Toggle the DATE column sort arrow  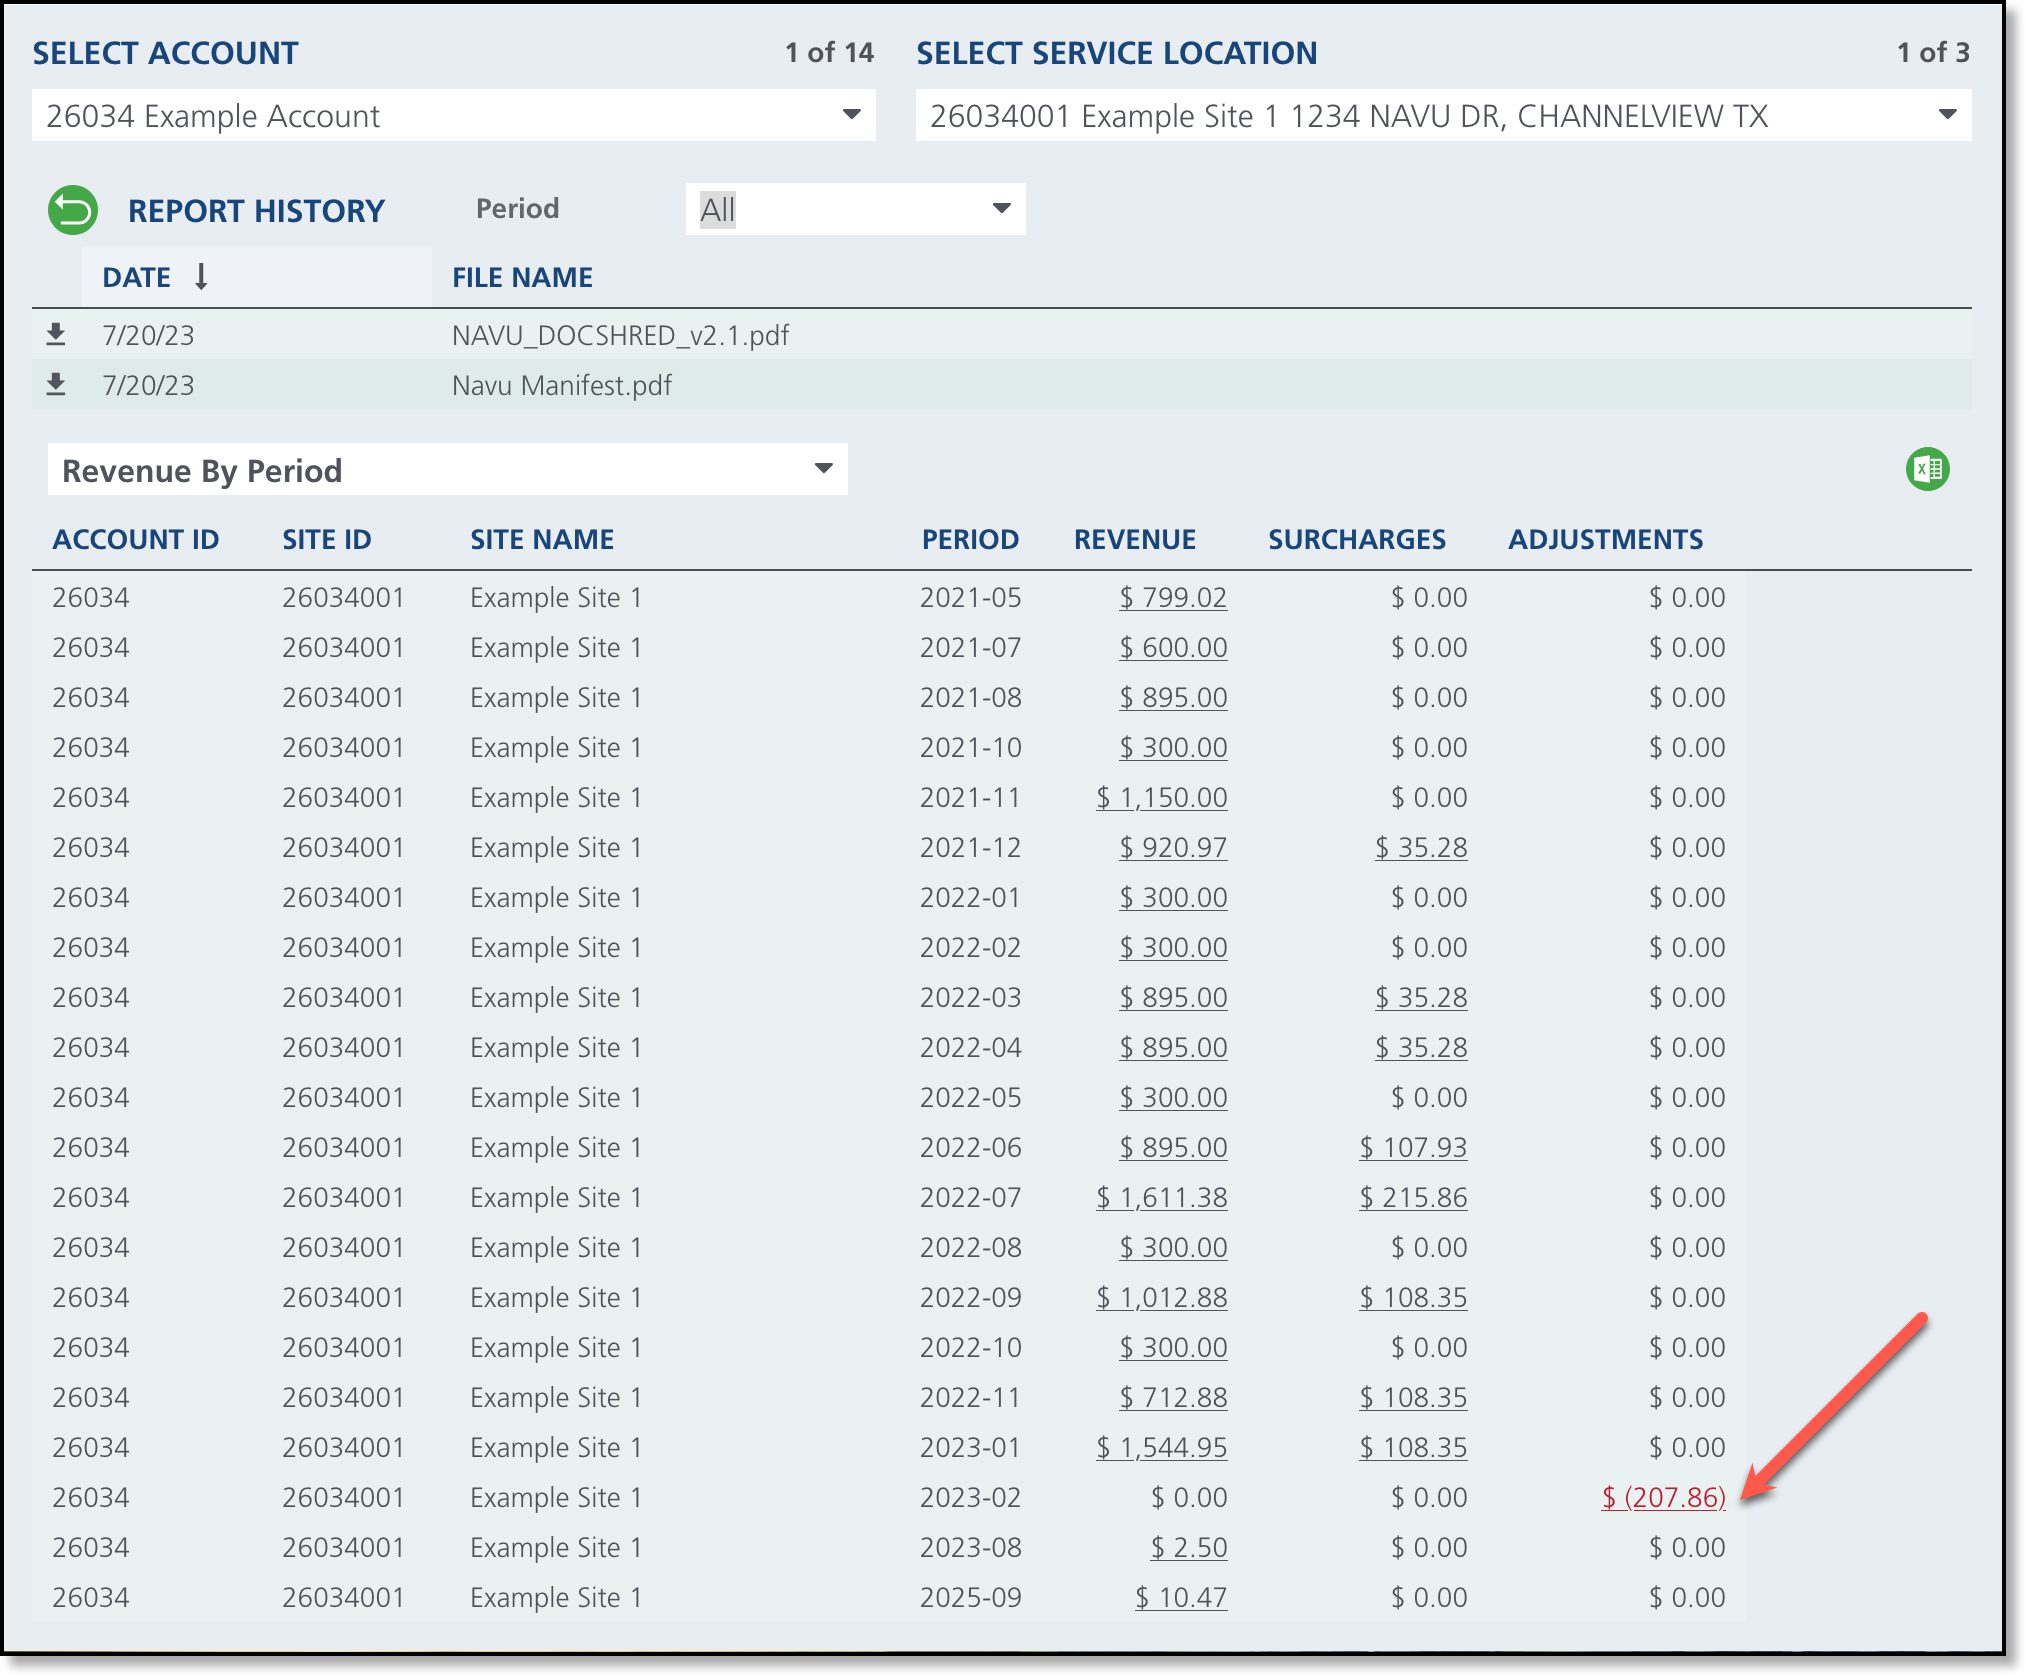click(201, 277)
